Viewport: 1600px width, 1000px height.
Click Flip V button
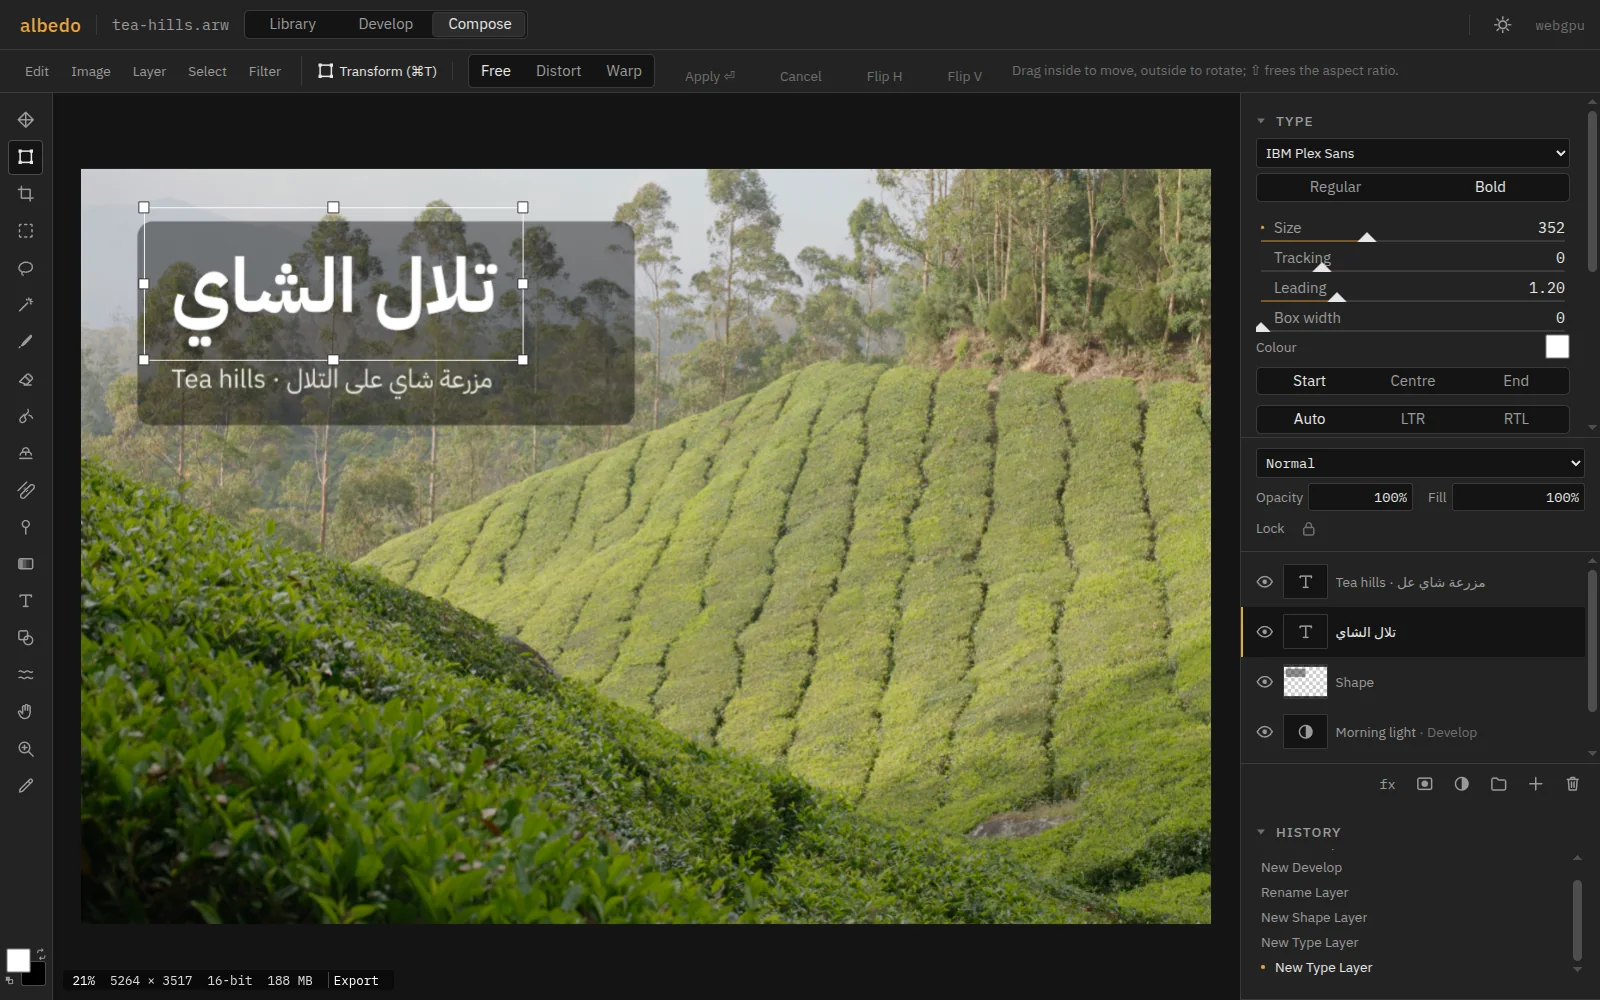coord(965,76)
